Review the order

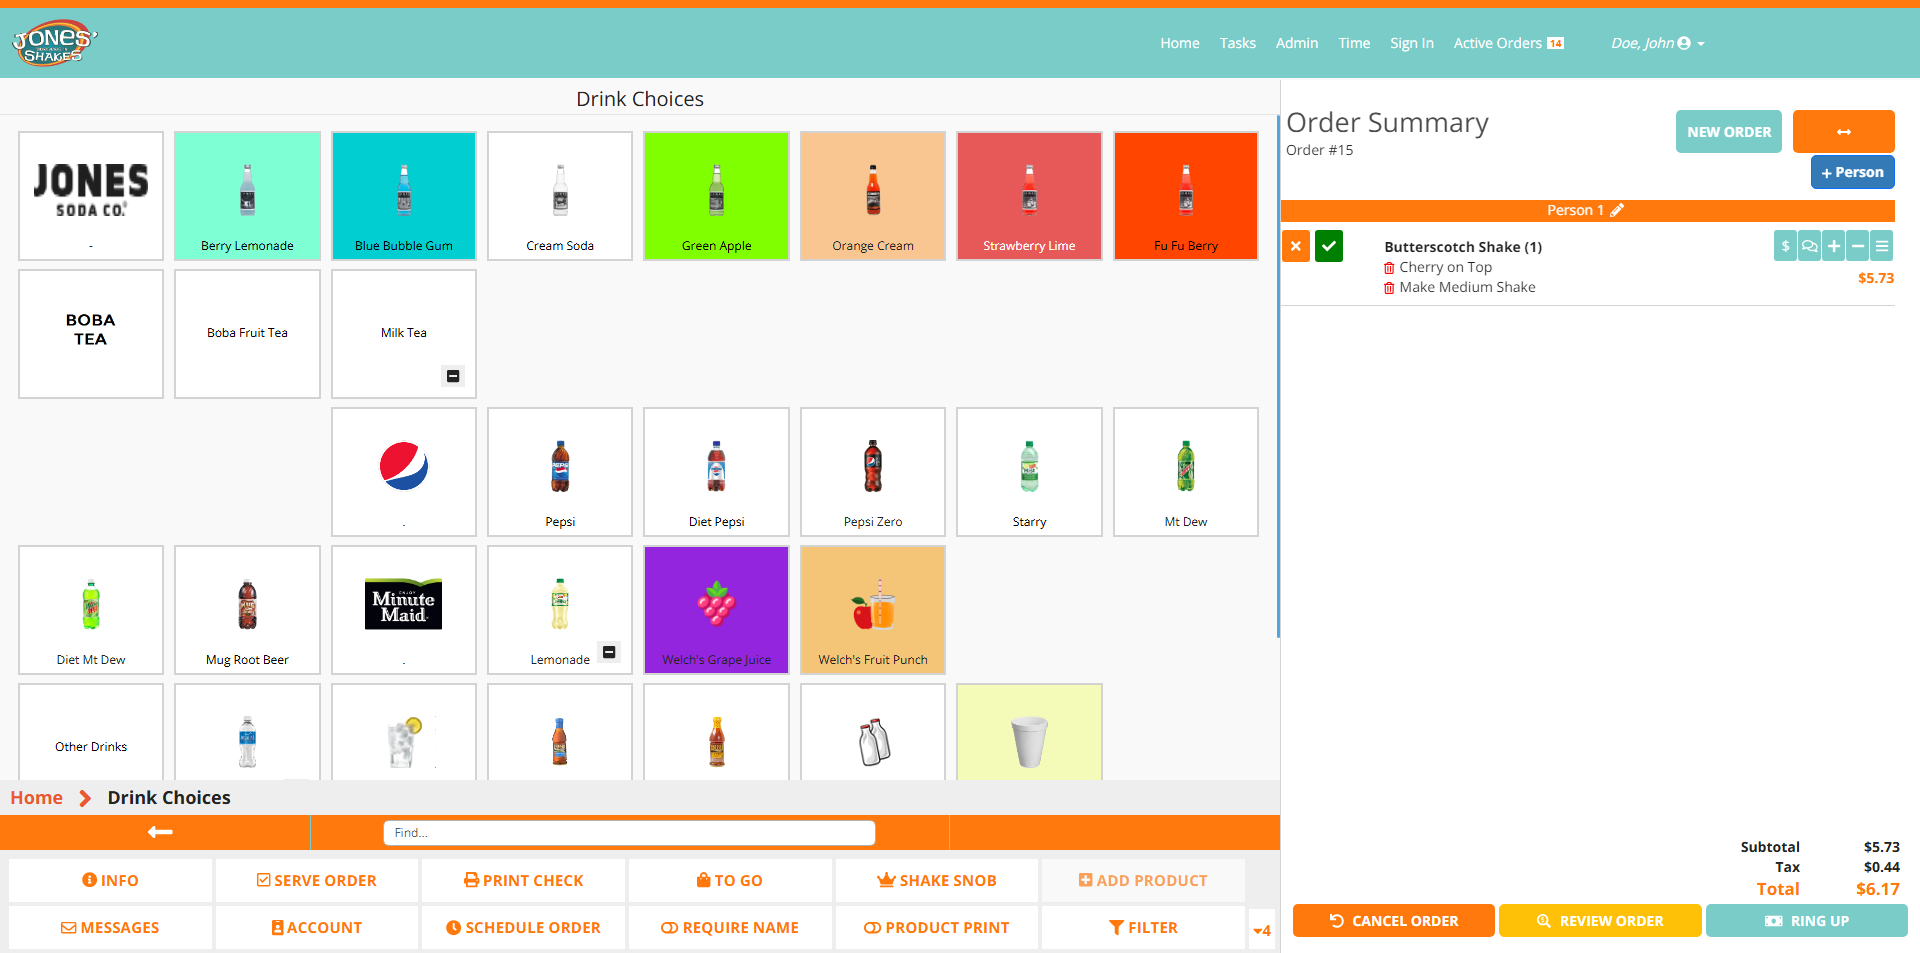click(x=1600, y=921)
